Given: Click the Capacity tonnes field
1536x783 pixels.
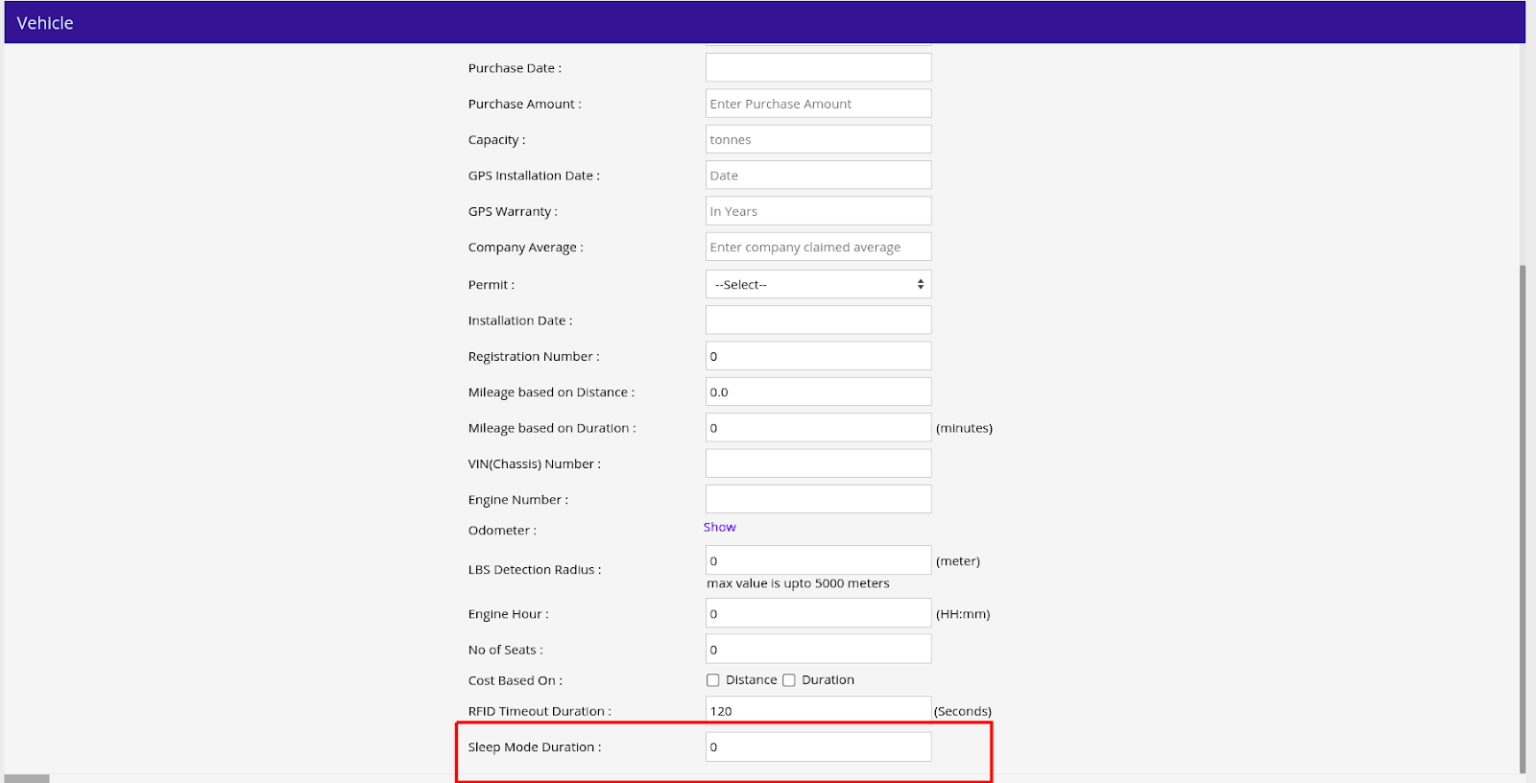Looking at the screenshot, I should tap(818, 140).
